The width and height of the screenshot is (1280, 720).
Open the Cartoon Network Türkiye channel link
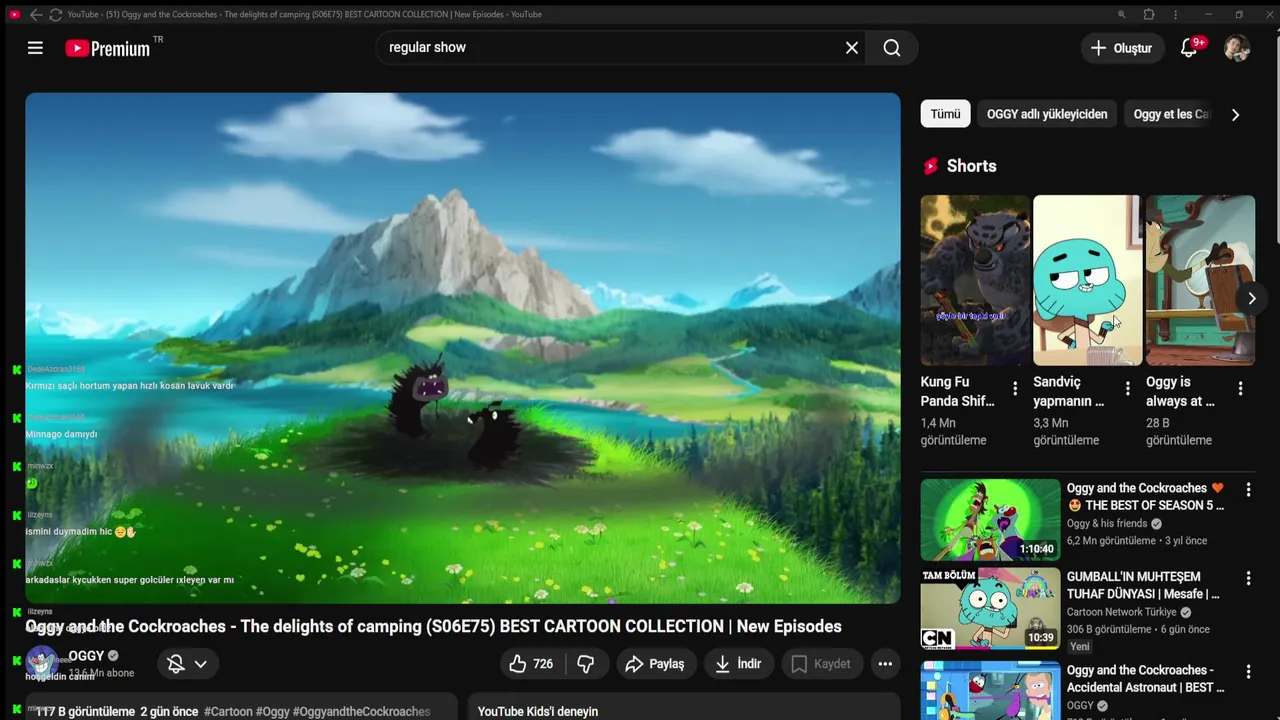(x=1122, y=612)
